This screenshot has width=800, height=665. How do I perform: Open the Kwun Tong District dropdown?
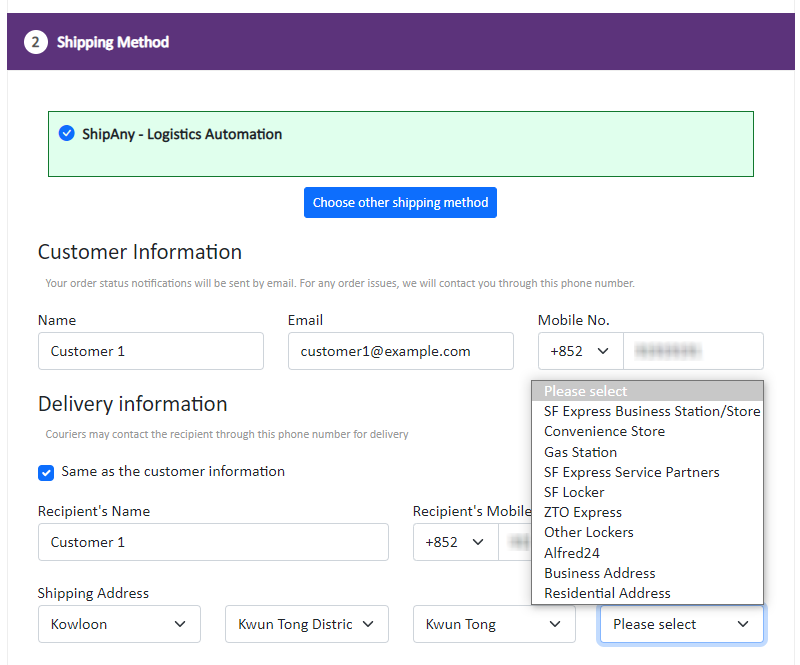click(307, 624)
